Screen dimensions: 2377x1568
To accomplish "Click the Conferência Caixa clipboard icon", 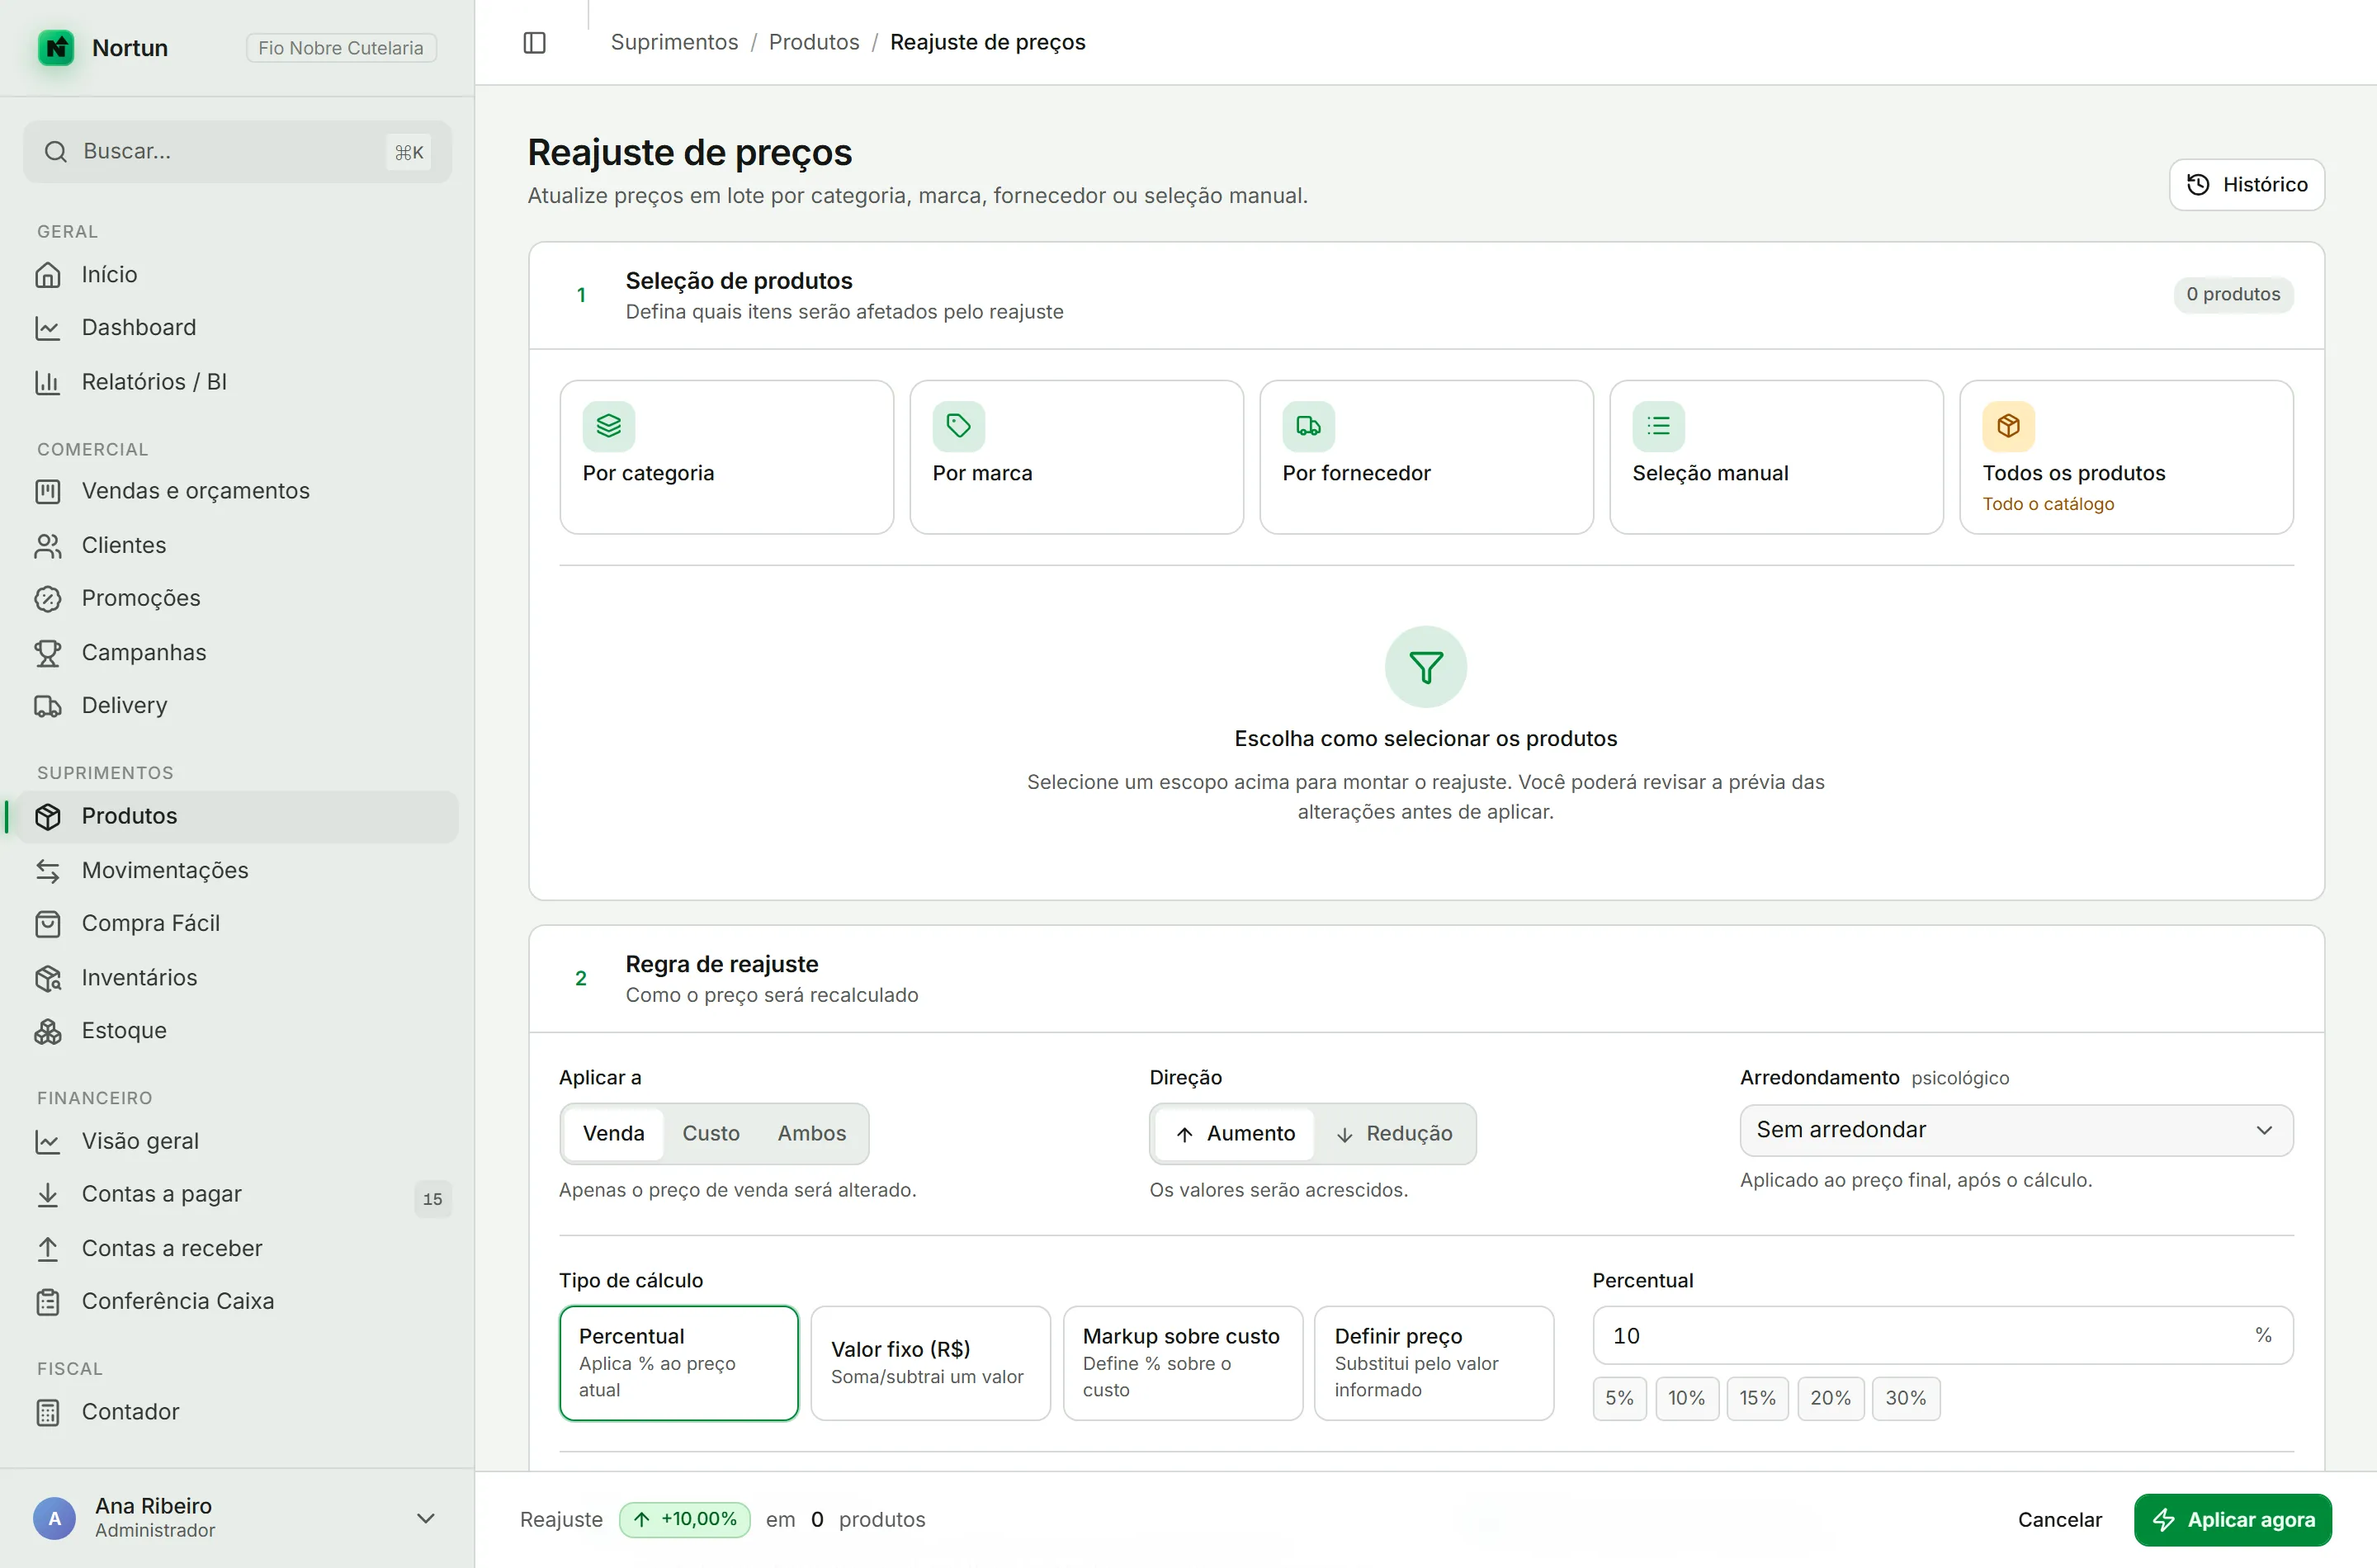I will pos(48,1301).
